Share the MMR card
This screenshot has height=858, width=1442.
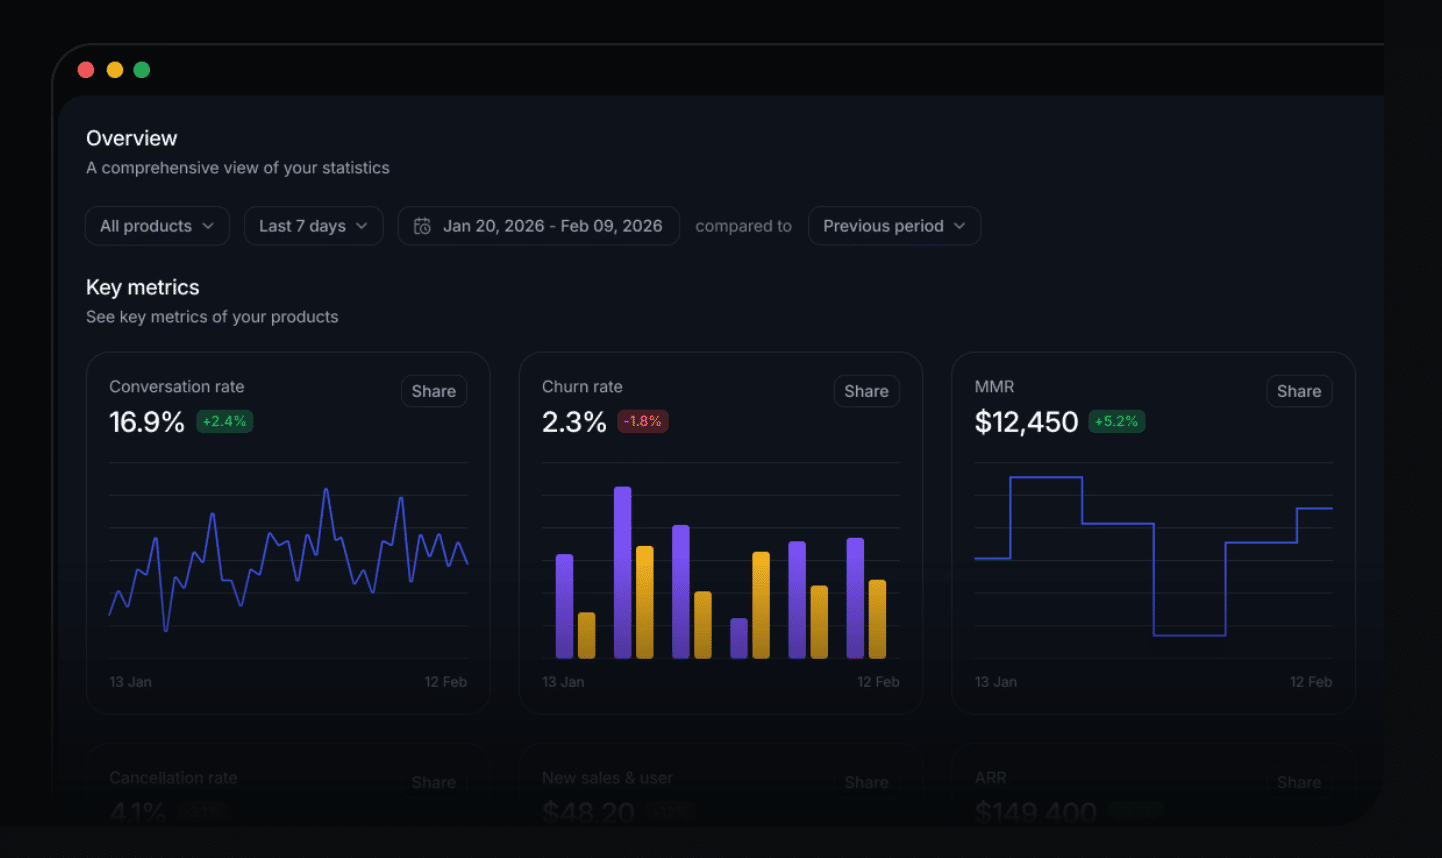tap(1299, 391)
